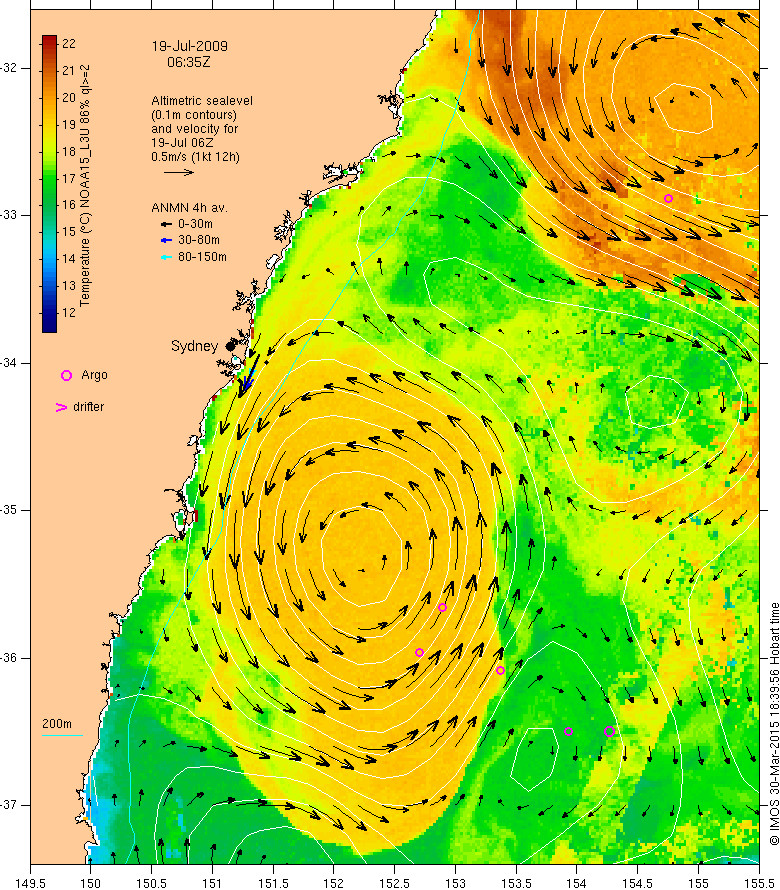Click the -34 latitude tick label
Screen dimensions: 780x890
point(9,363)
